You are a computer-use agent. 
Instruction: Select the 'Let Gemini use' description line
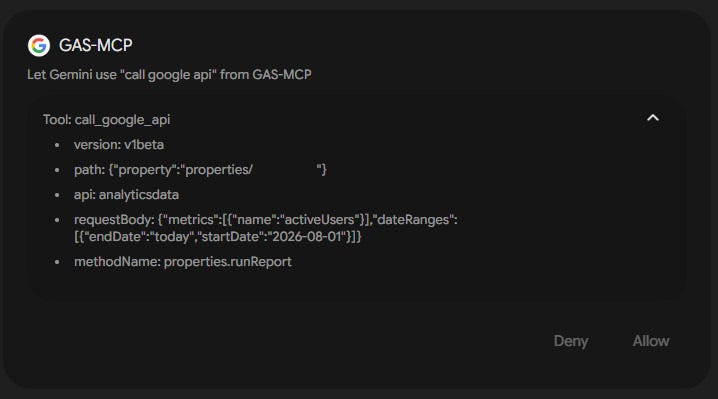[x=169, y=75]
